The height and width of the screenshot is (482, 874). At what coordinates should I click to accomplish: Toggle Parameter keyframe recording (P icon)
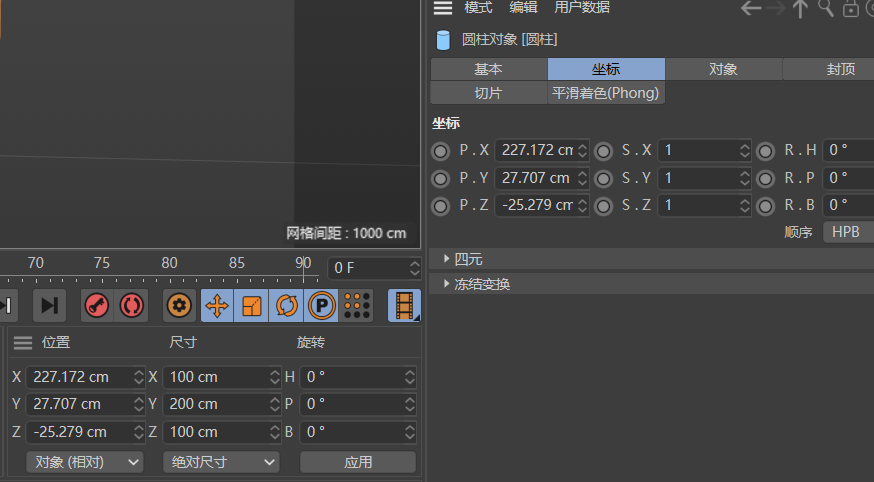pyautogui.click(x=321, y=305)
